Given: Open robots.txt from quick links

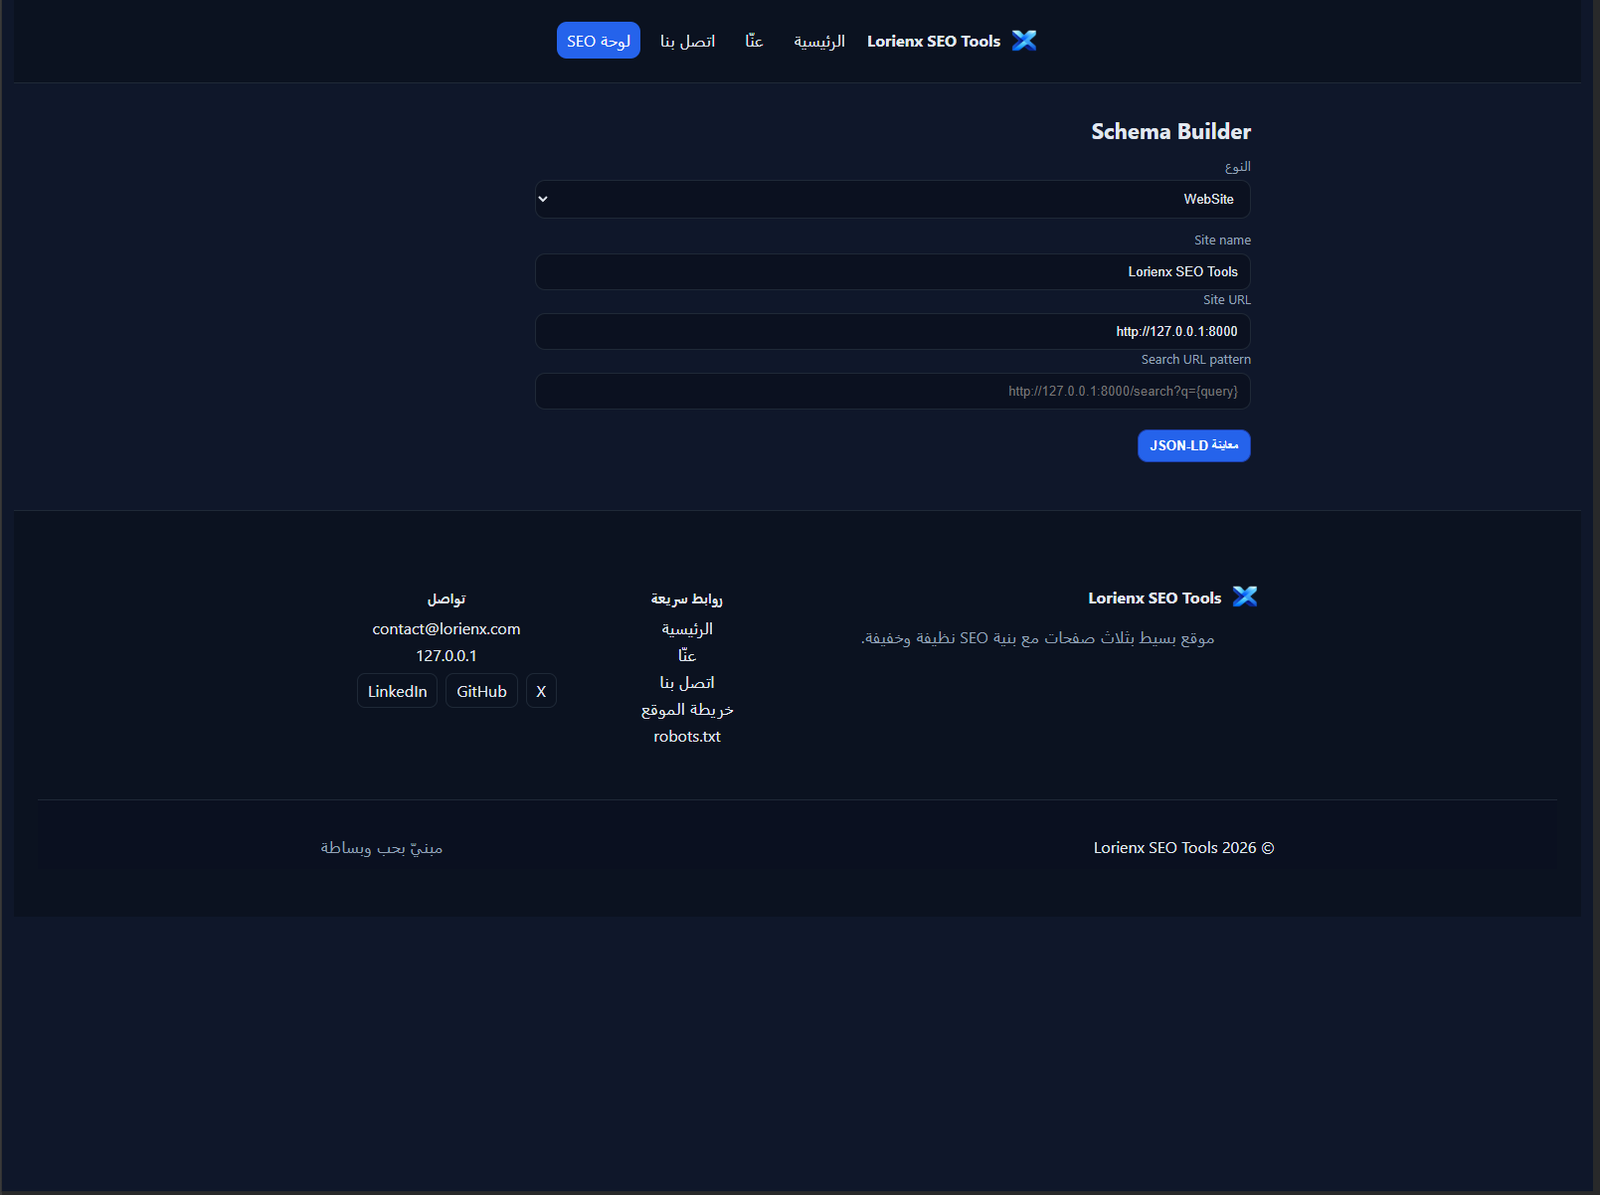Looking at the screenshot, I should click(x=686, y=736).
